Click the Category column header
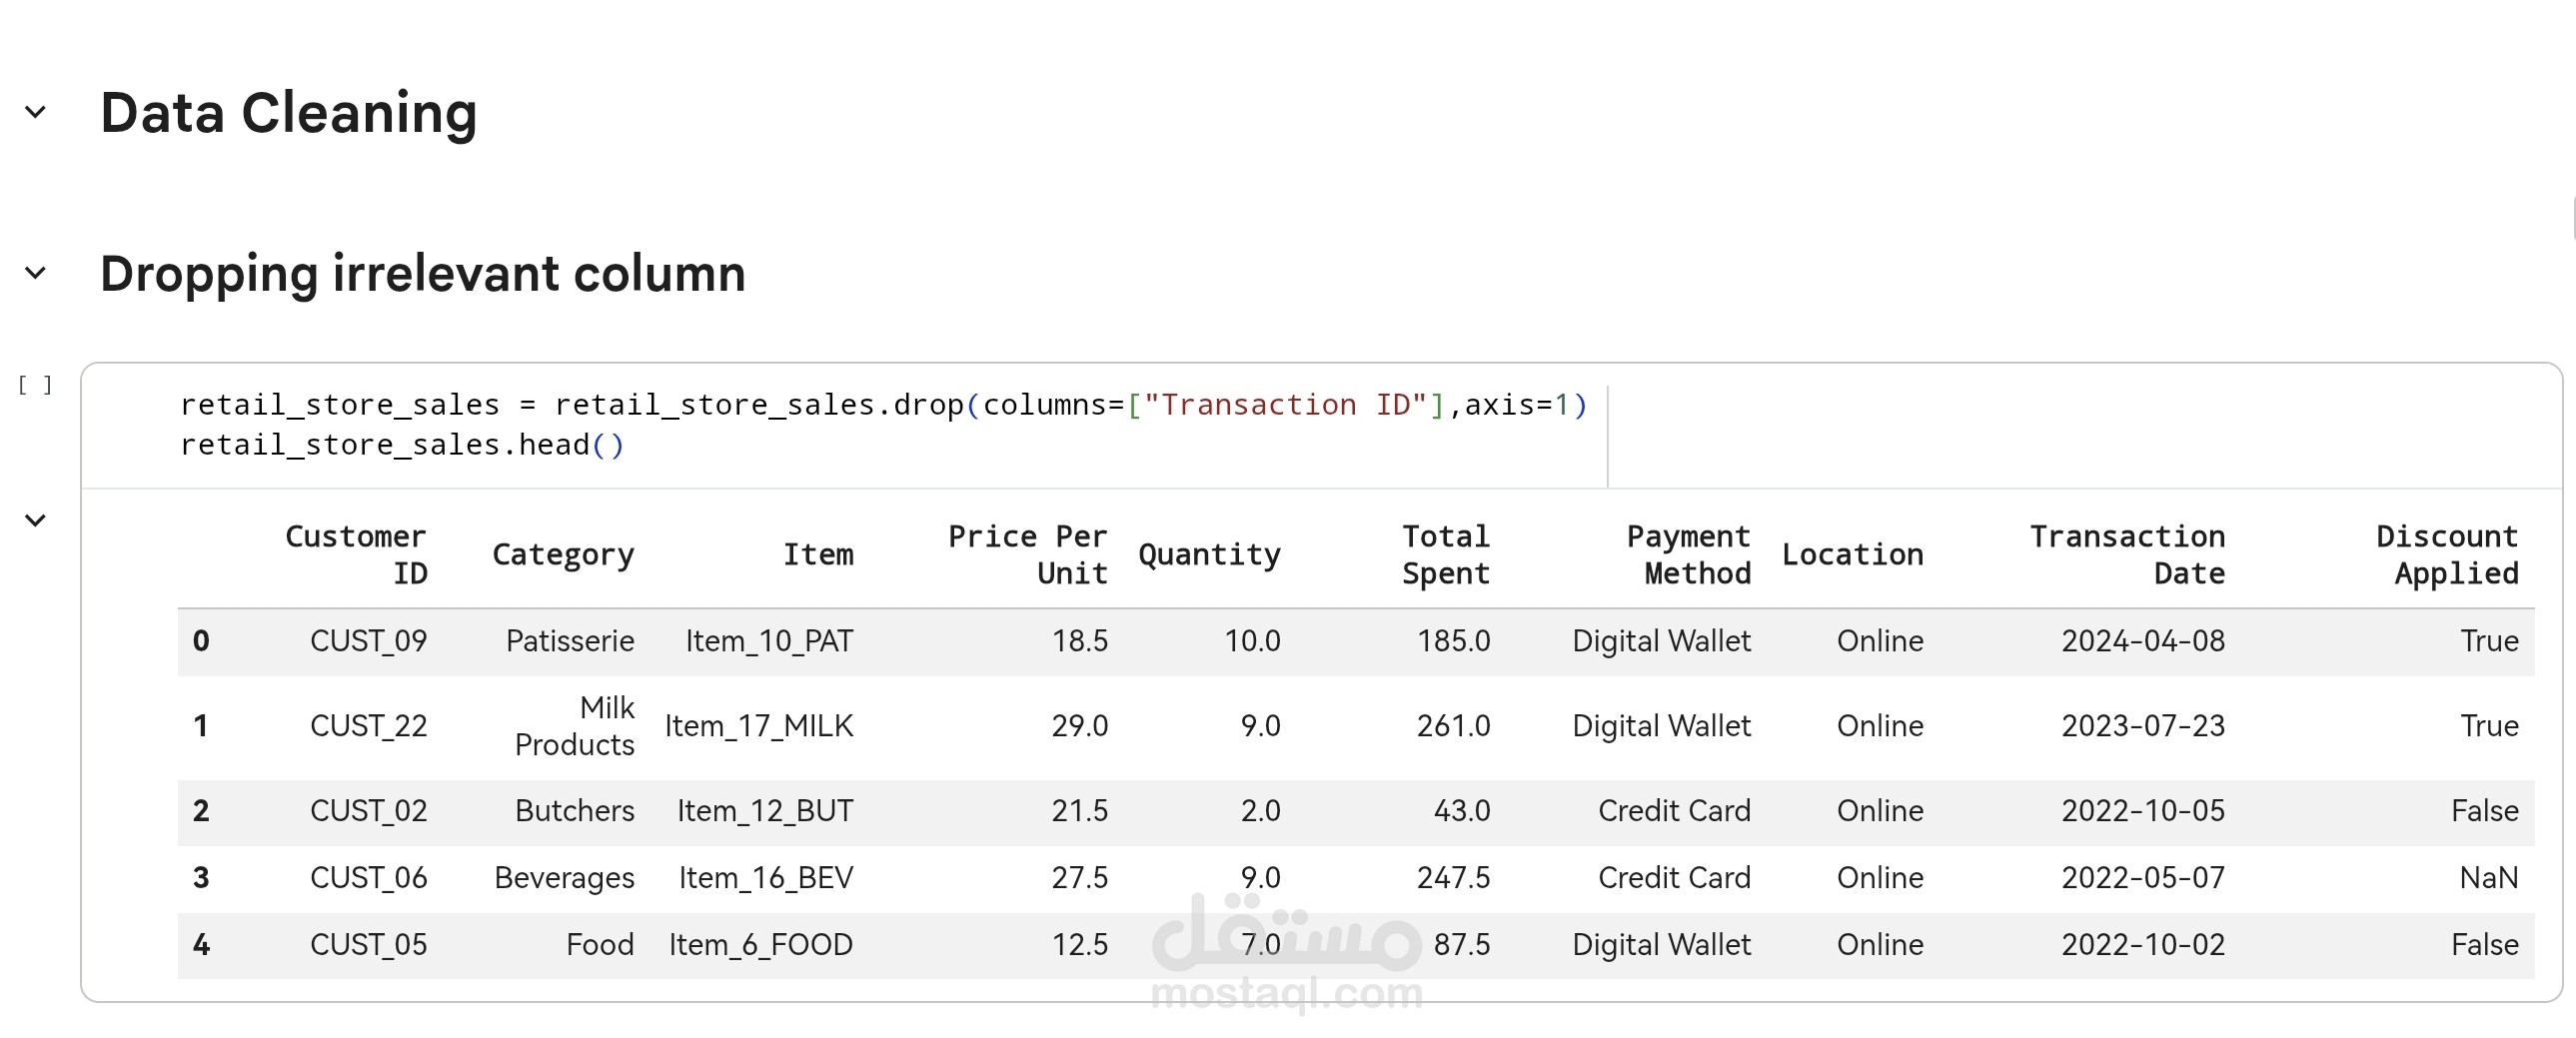 (x=563, y=555)
